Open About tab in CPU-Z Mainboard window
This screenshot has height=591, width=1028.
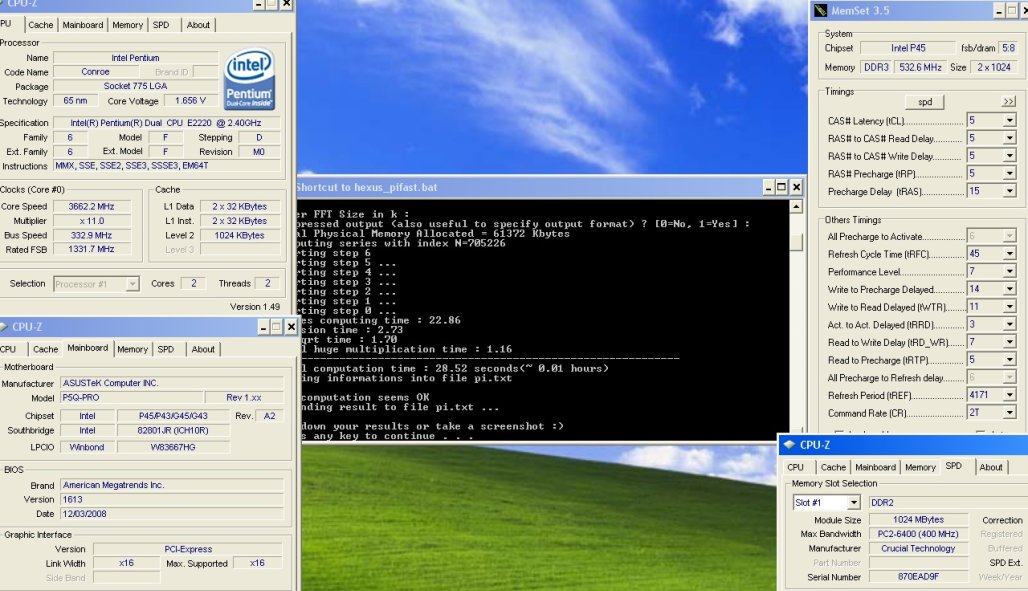[203, 350]
